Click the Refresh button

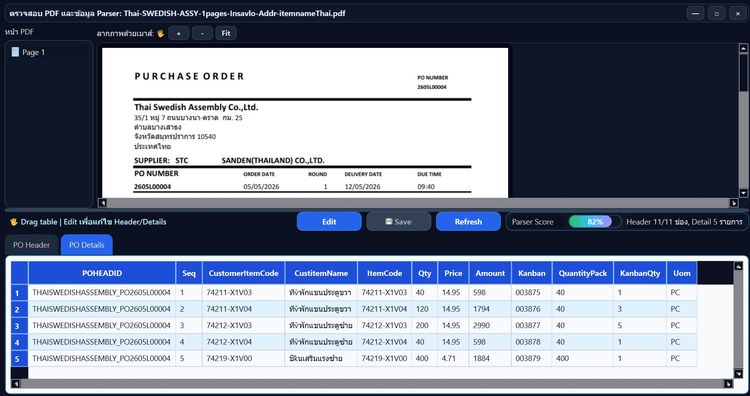point(468,221)
